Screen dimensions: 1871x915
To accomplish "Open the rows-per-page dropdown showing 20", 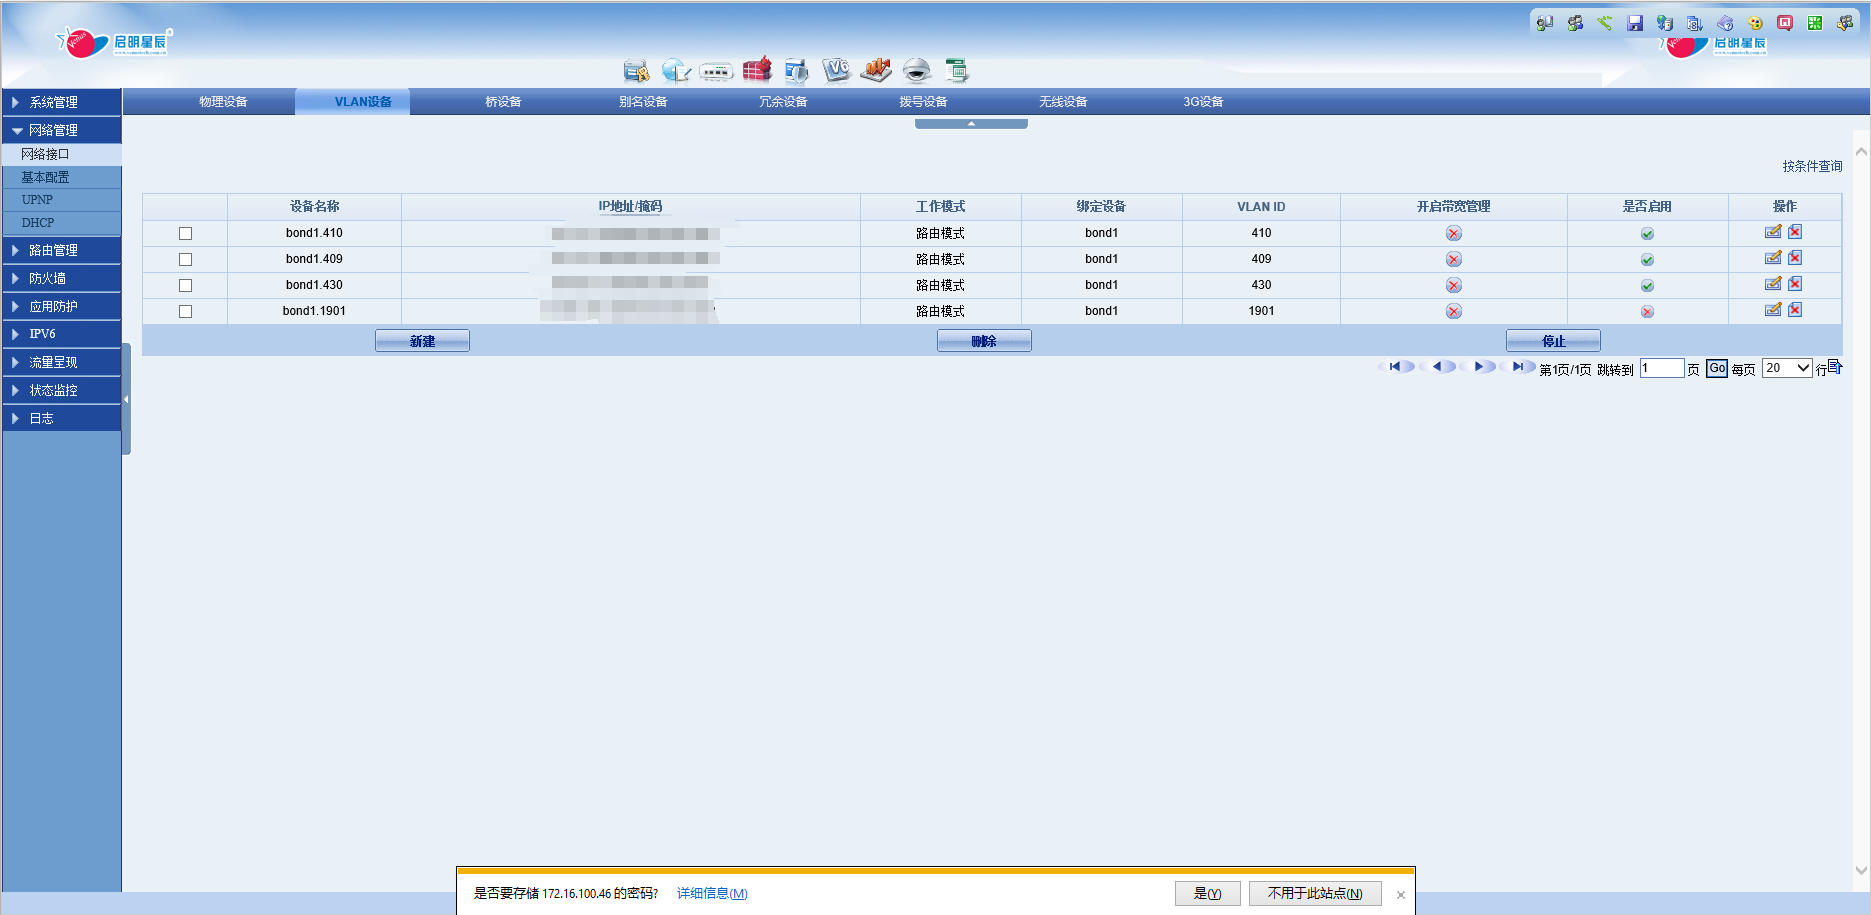I will pyautogui.click(x=1787, y=368).
